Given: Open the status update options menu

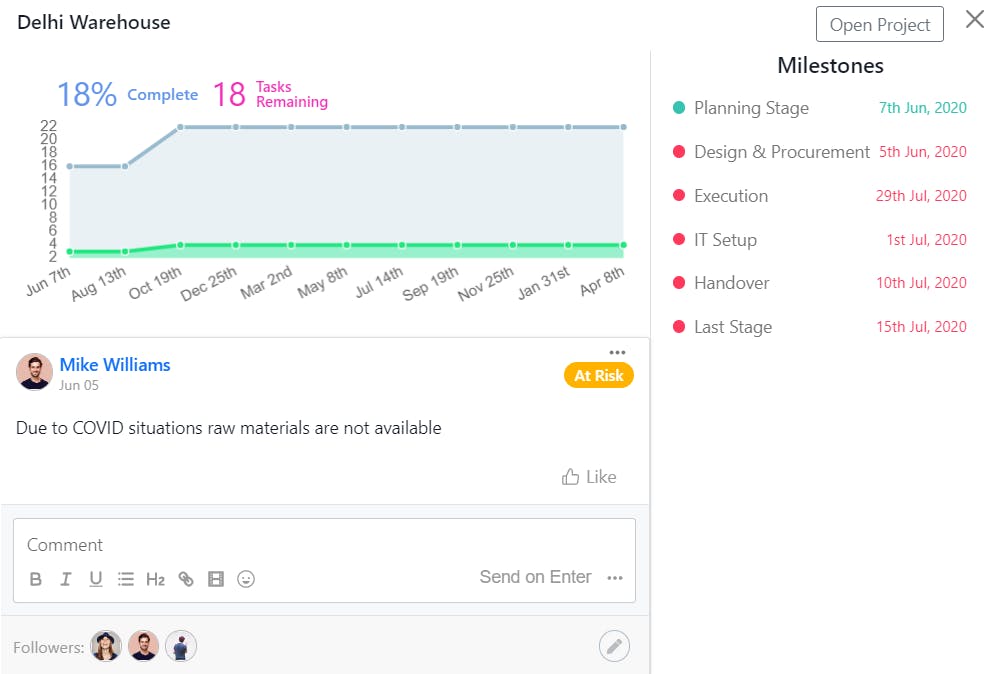Looking at the screenshot, I should [x=617, y=352].
